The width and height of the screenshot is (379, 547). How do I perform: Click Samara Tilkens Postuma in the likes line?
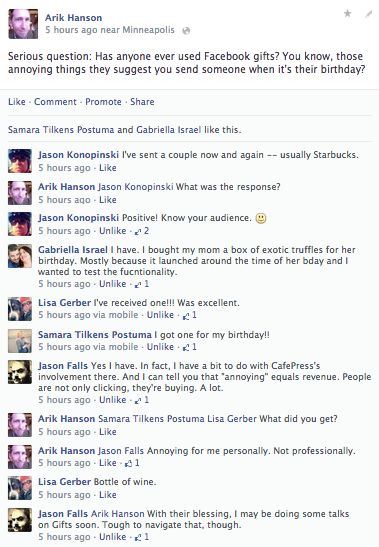point(61,130)
